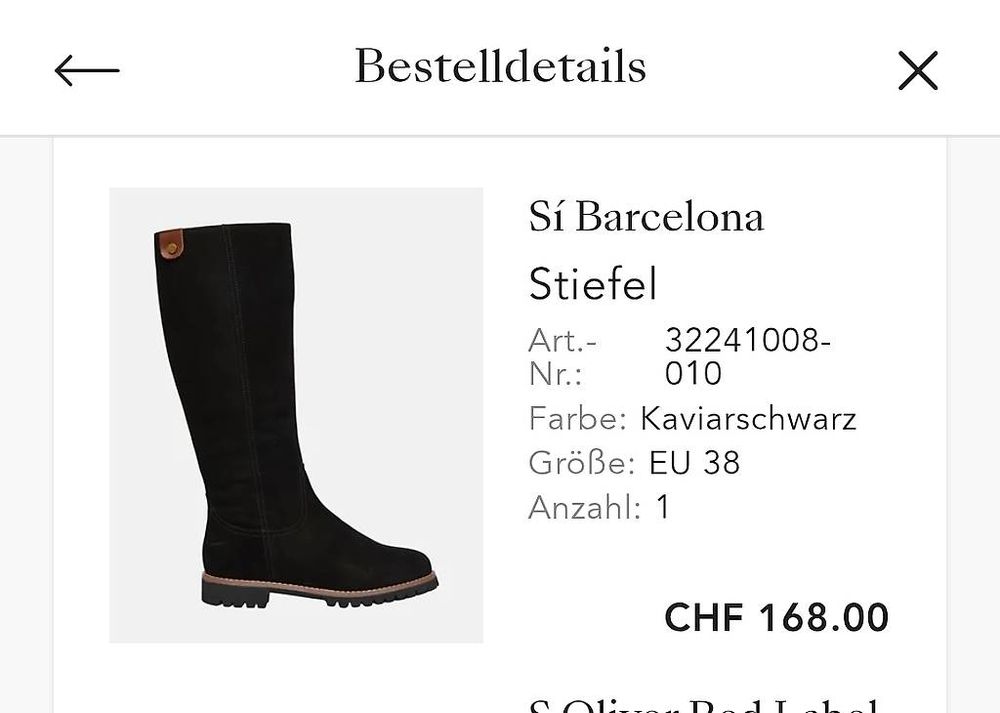
Task: Open the partially visible S.Oliver Red Label item
Action: click(705, 704)
